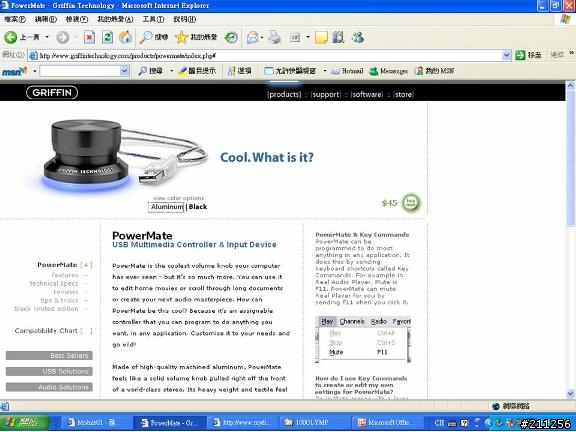Open the support navigation link

point(326,94)
